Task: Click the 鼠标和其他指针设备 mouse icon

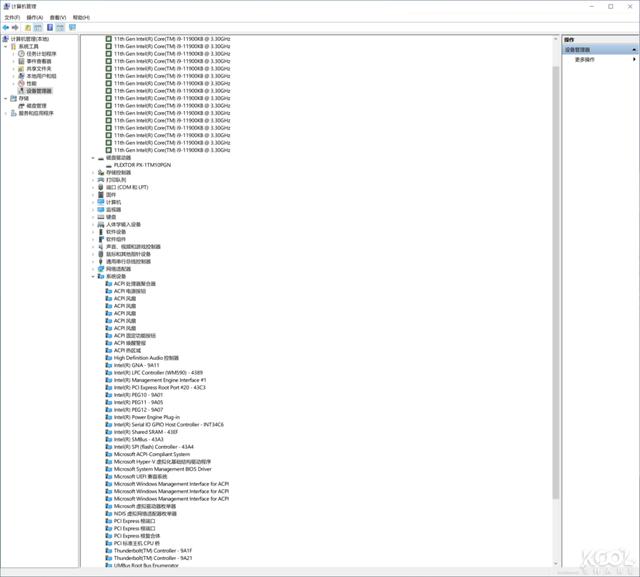Action: [x=101, y=254]
